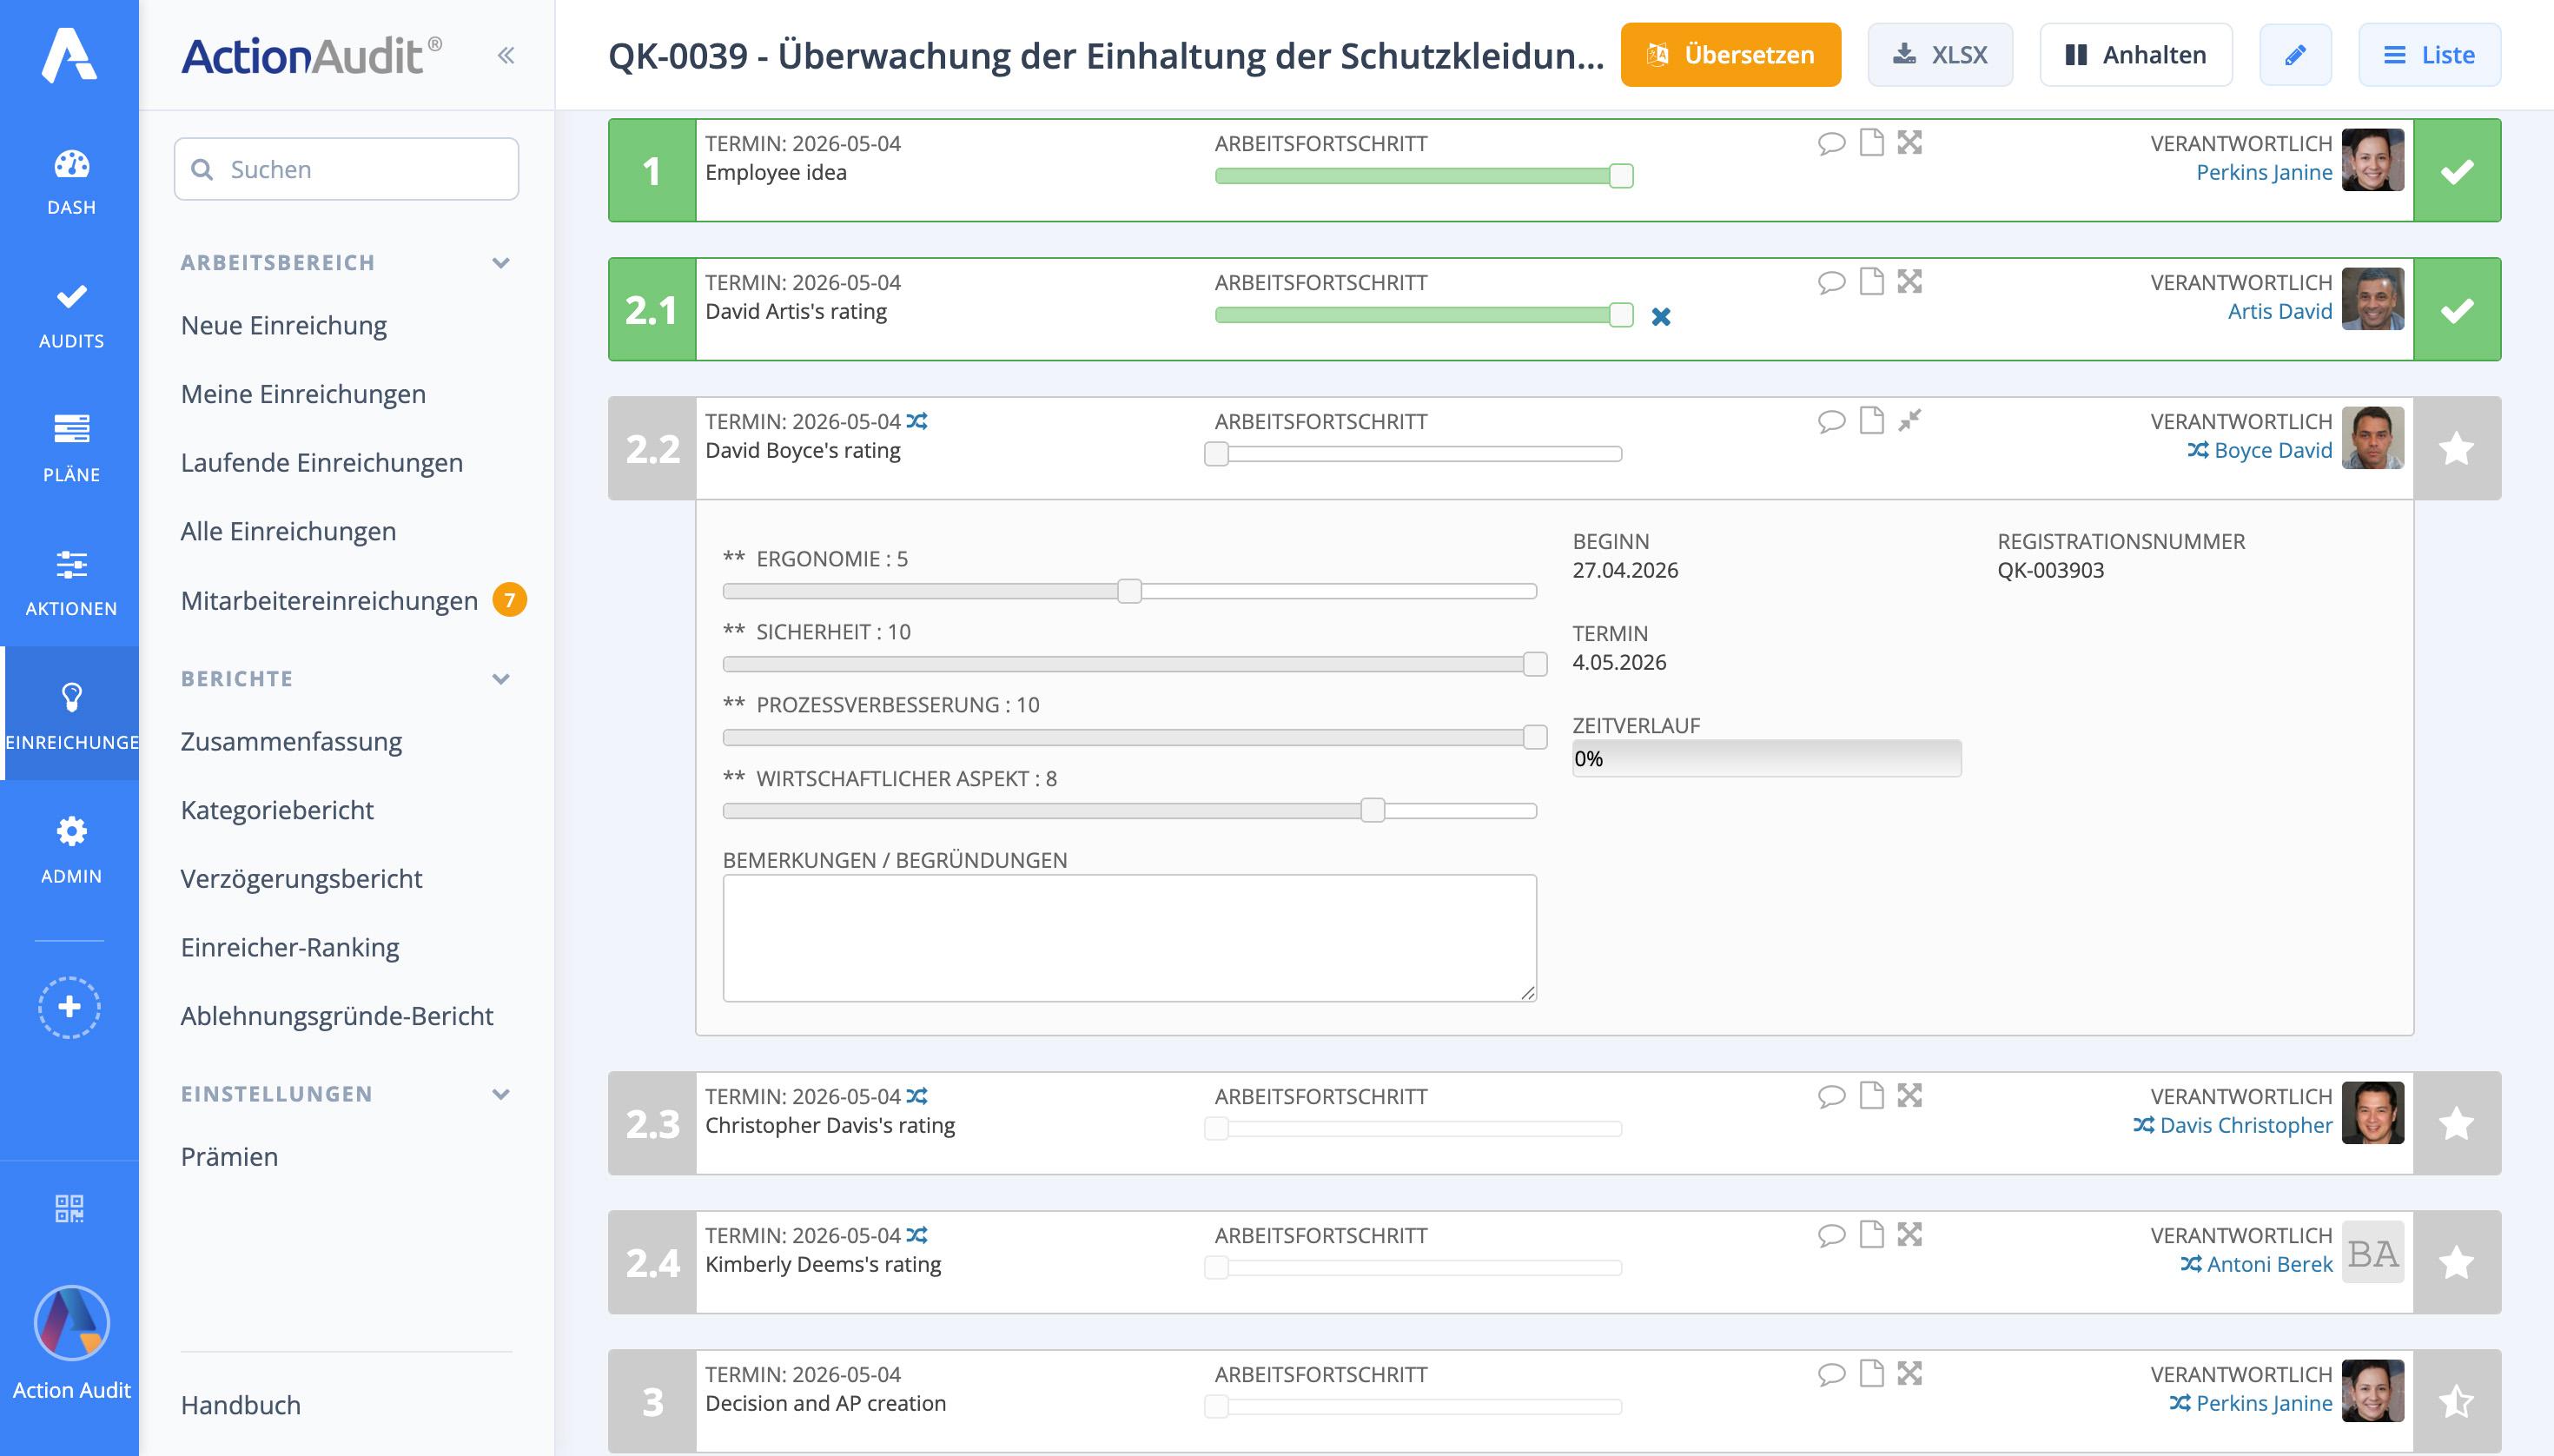Toggle star on Kimberly Deems's rating
This screenshot has height=1456, width=2554.
point(2456,1262)
